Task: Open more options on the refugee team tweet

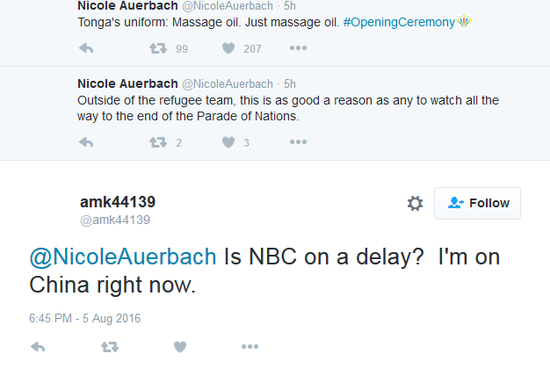Action: pyautogui.click(x=298, y=142)
